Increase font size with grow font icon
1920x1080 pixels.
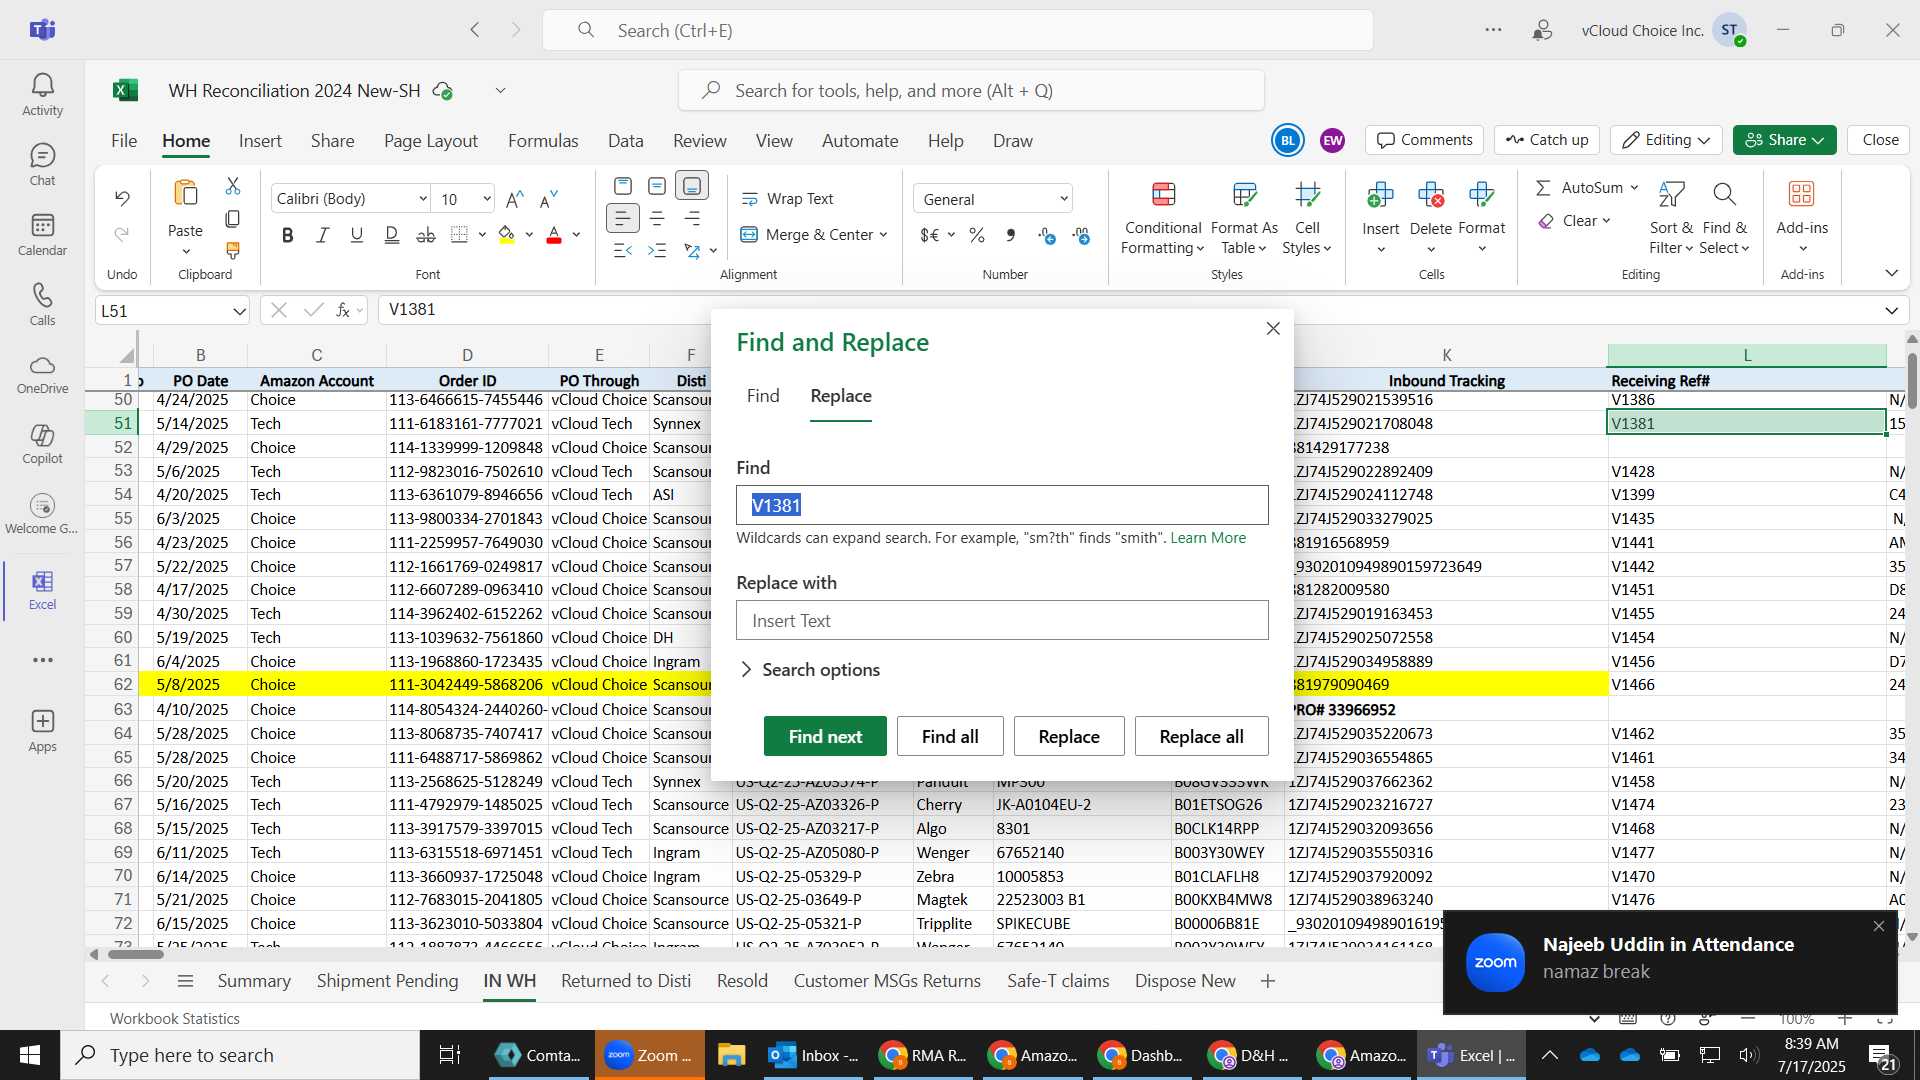[514, 199]
